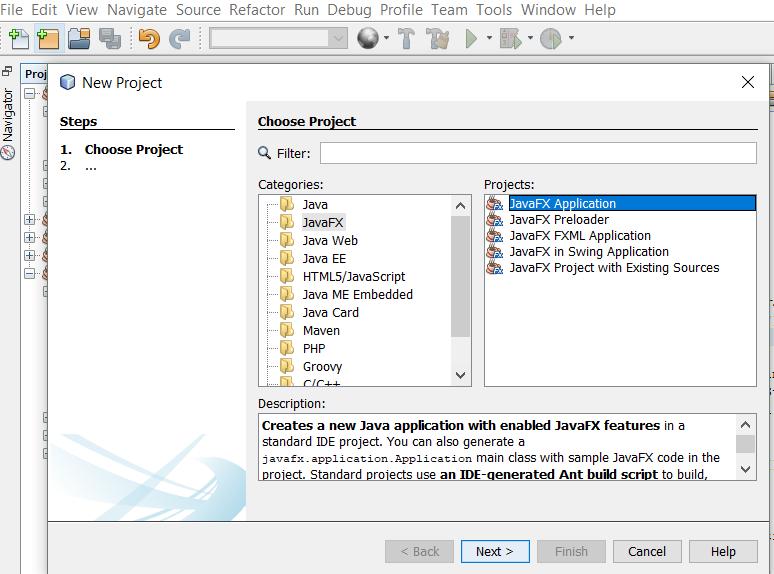The image size is (774, 574).
Task: Click the disabled Back button
Action: point(419,551)
